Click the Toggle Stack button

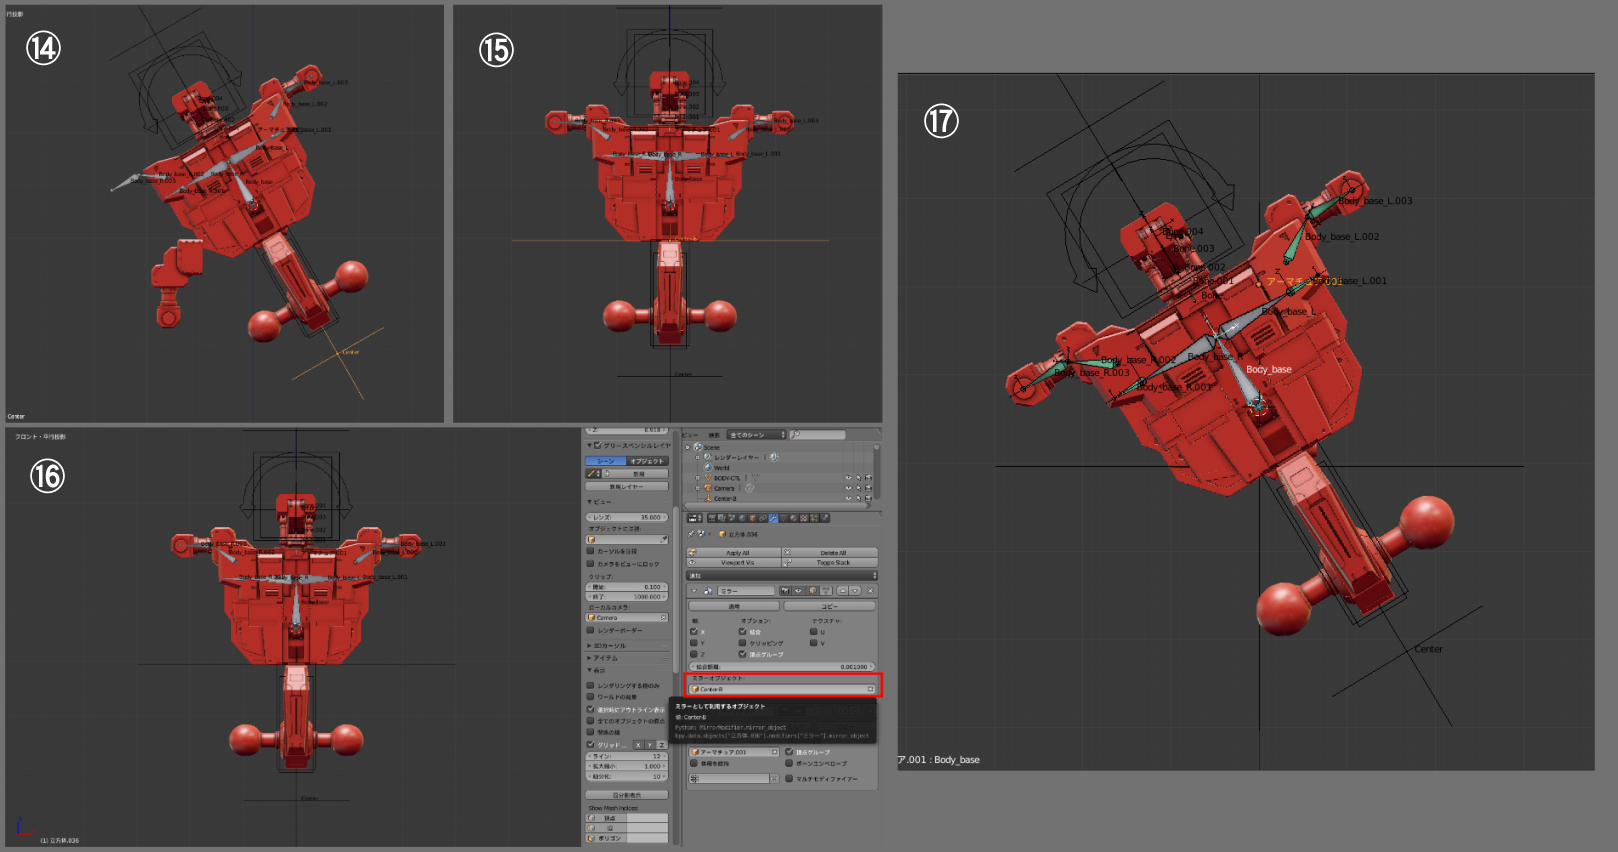[x=830, y=563]
